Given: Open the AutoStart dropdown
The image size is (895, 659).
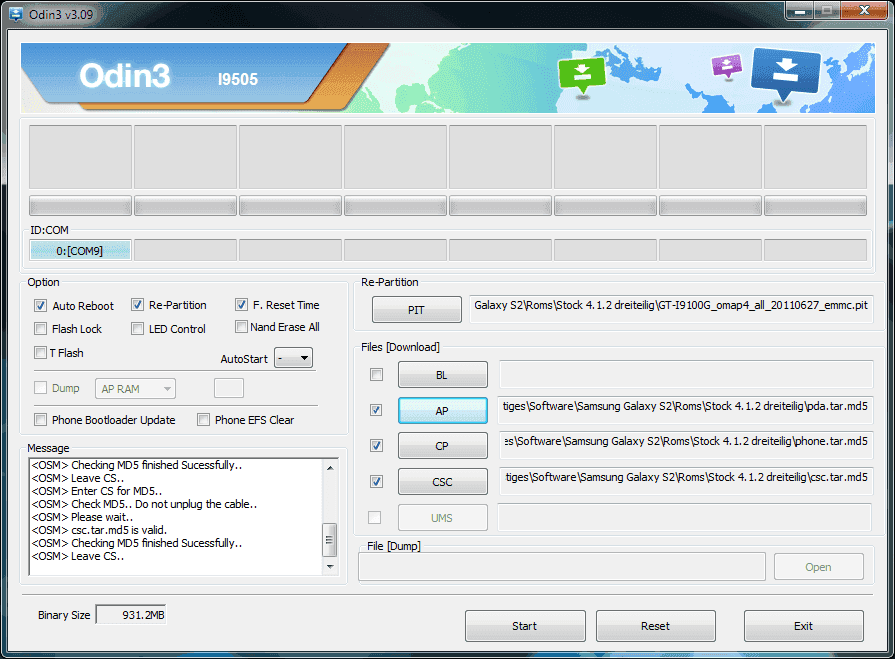Looking at the screenshot, I should (293, 358).
